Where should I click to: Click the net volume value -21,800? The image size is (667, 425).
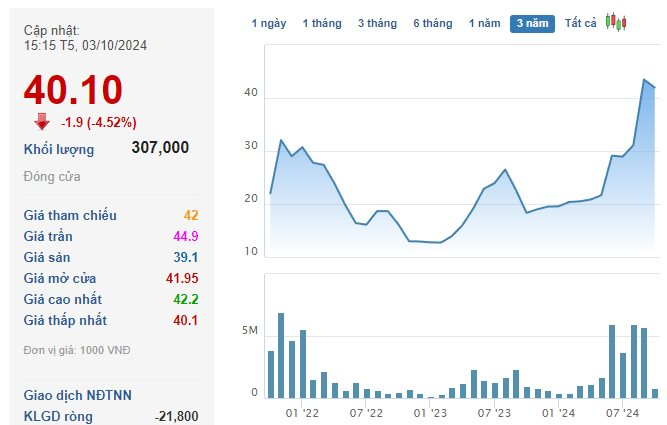176,416
